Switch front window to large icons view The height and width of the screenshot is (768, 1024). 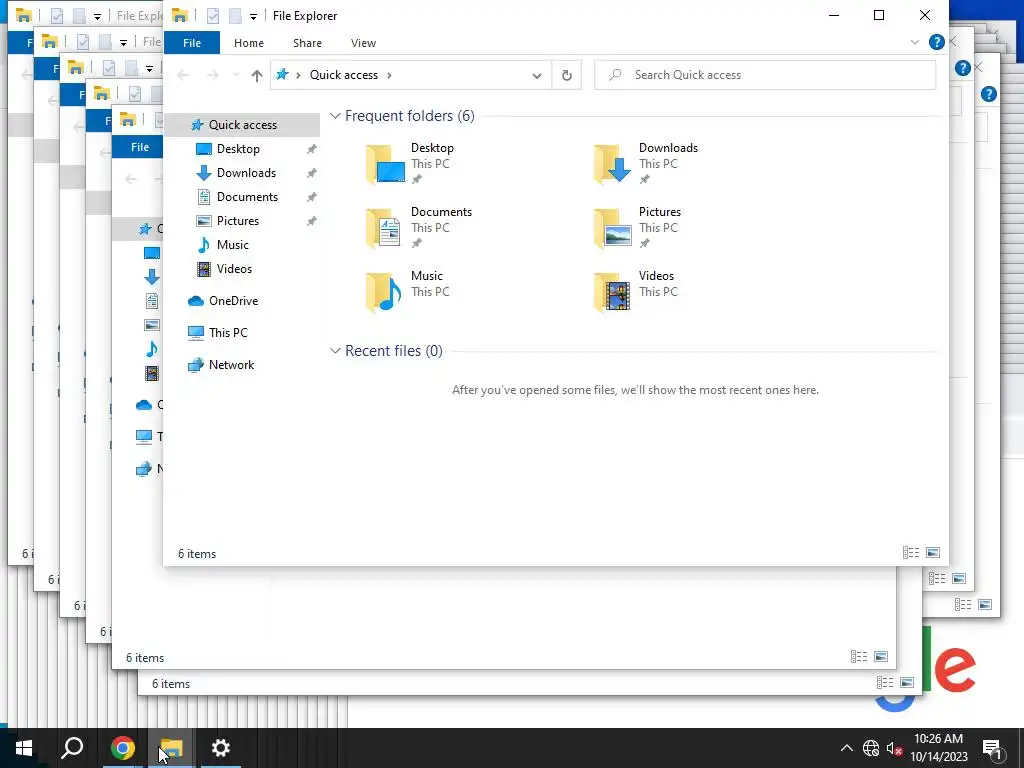(933, 553)
